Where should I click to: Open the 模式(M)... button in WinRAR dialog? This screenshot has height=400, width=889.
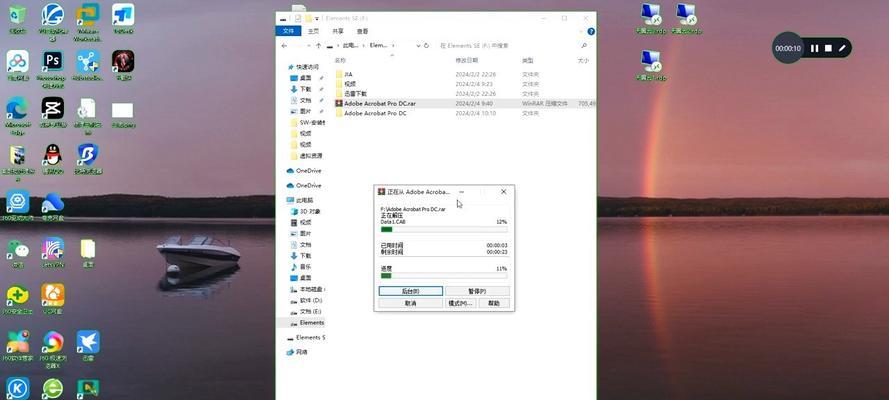coord(460,303)
